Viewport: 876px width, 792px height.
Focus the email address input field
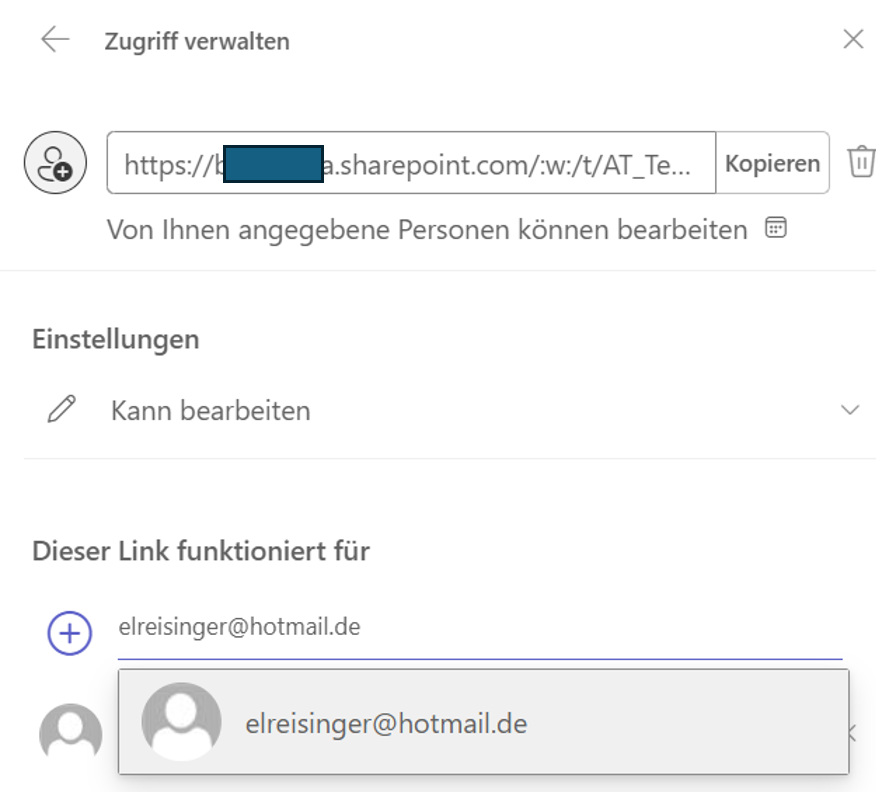tap(480, 628)
